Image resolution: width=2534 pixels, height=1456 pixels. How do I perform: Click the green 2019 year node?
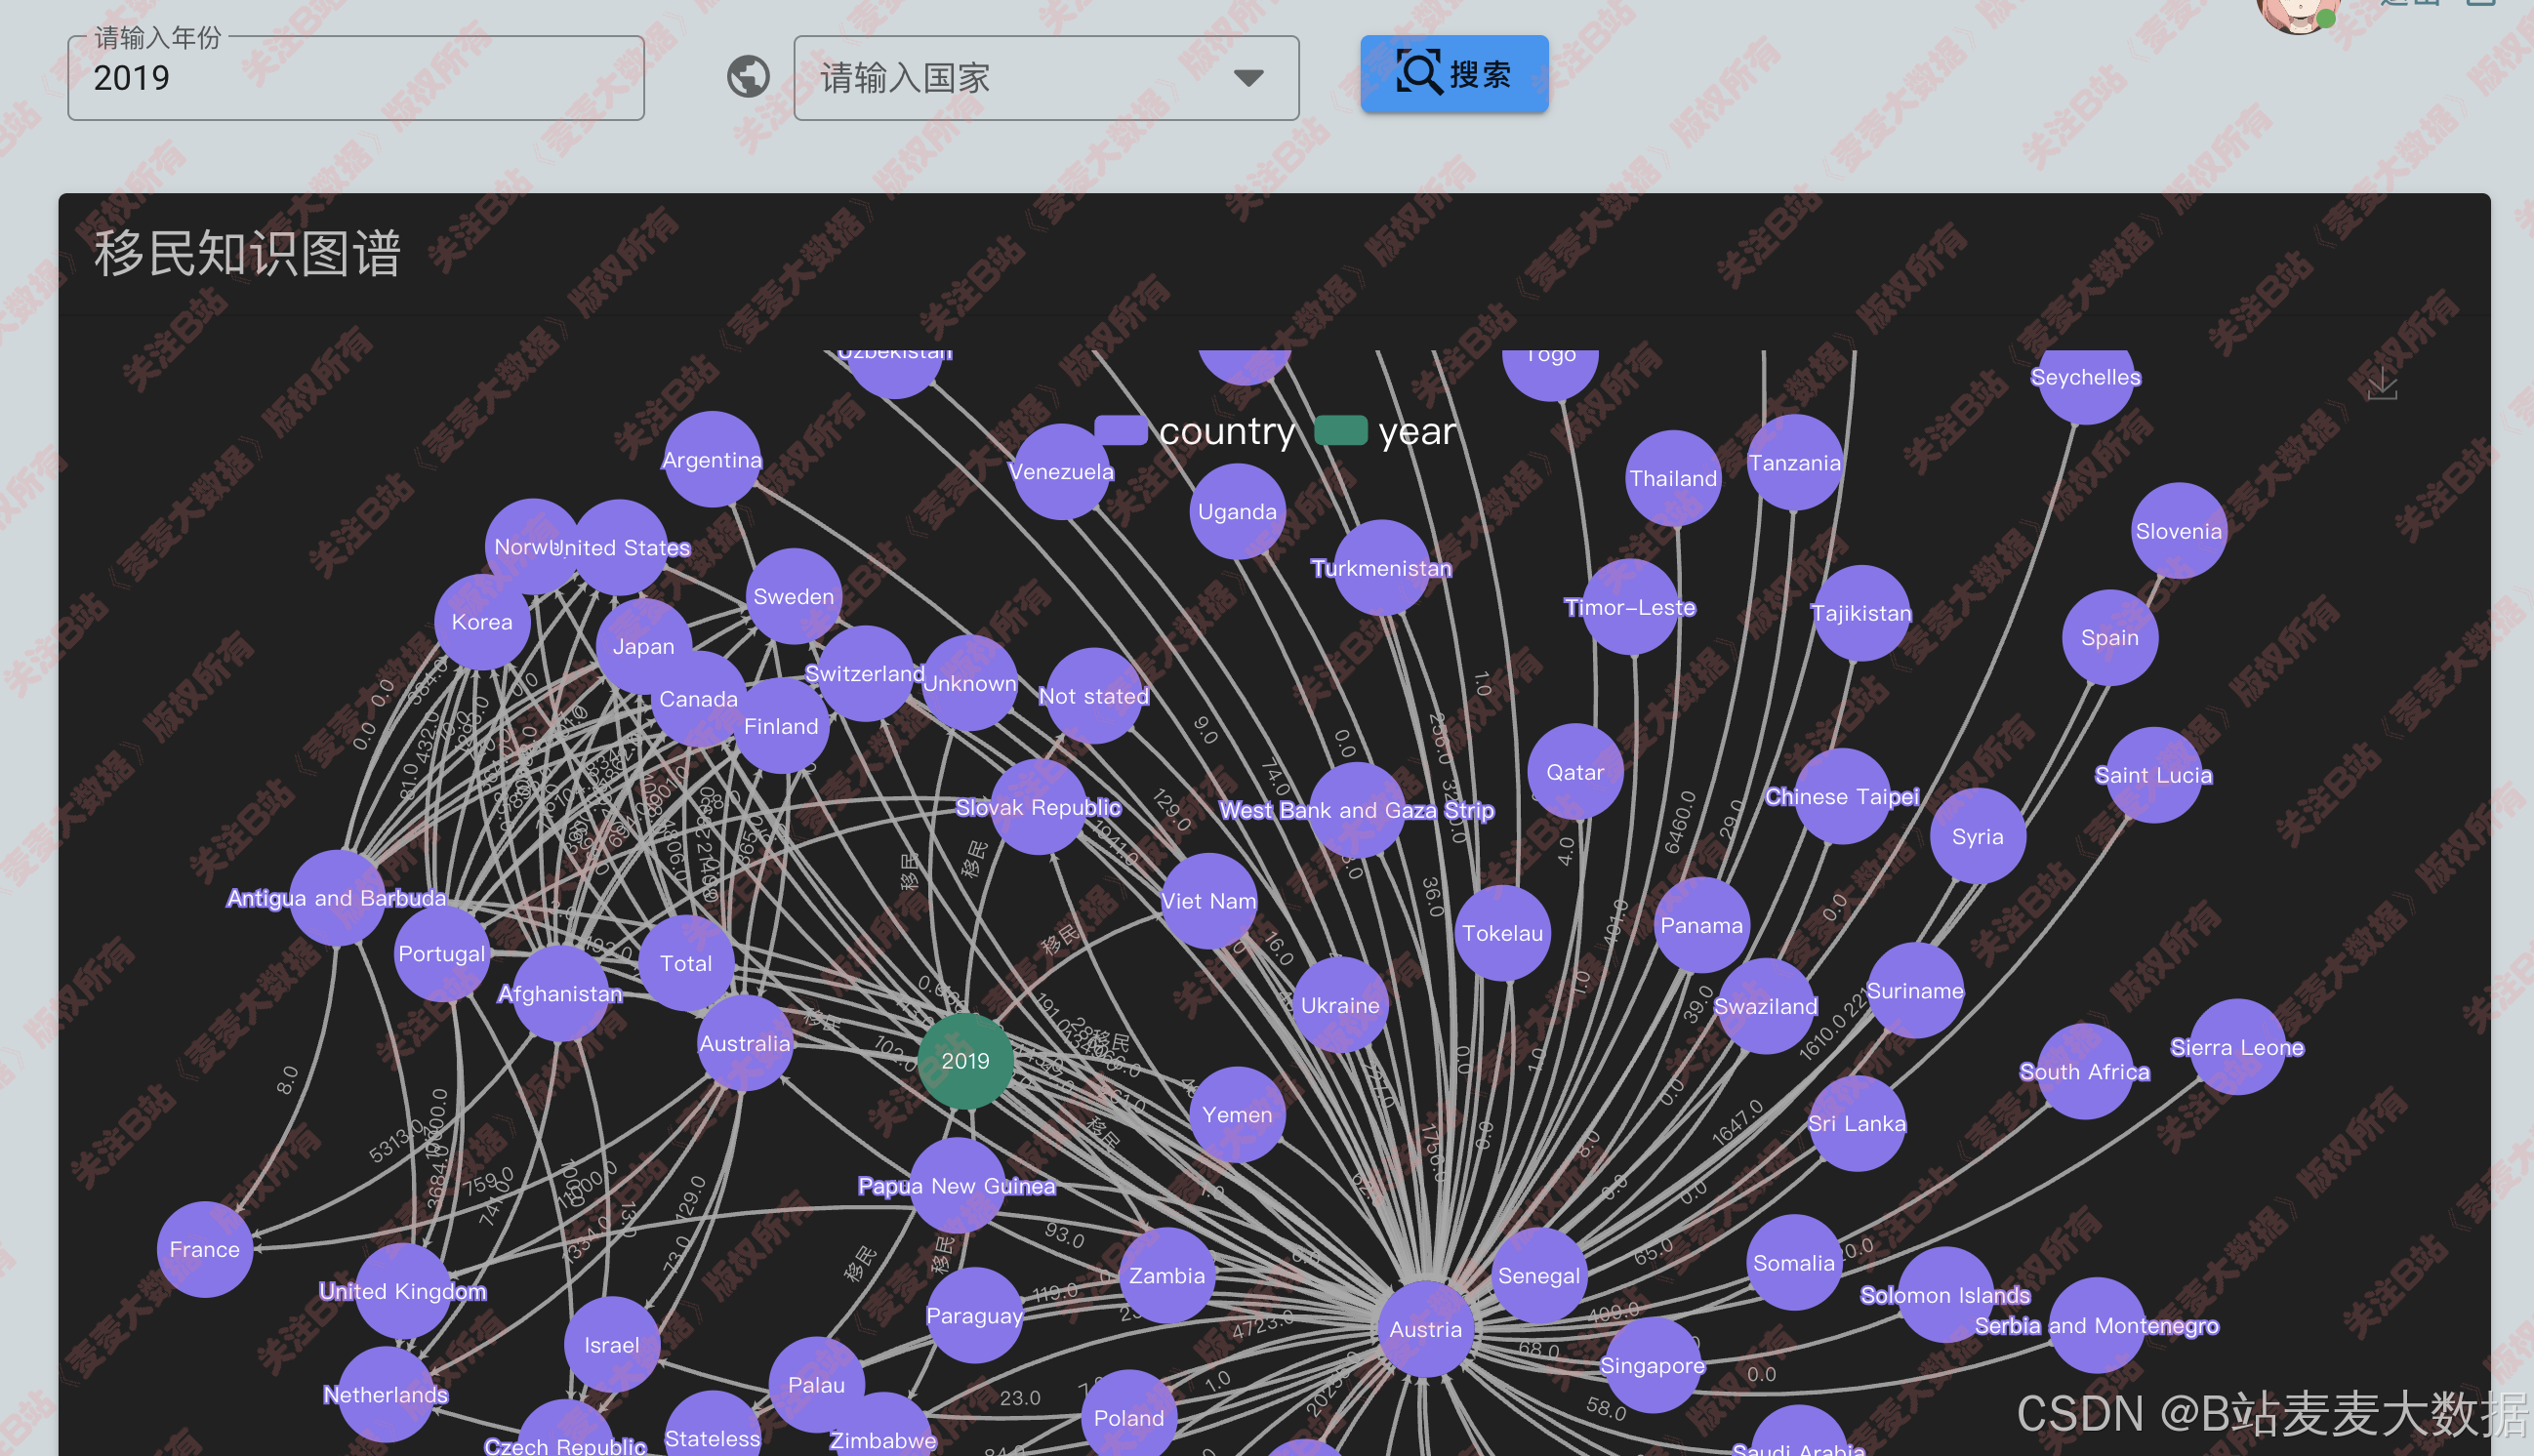(964, 1060)
